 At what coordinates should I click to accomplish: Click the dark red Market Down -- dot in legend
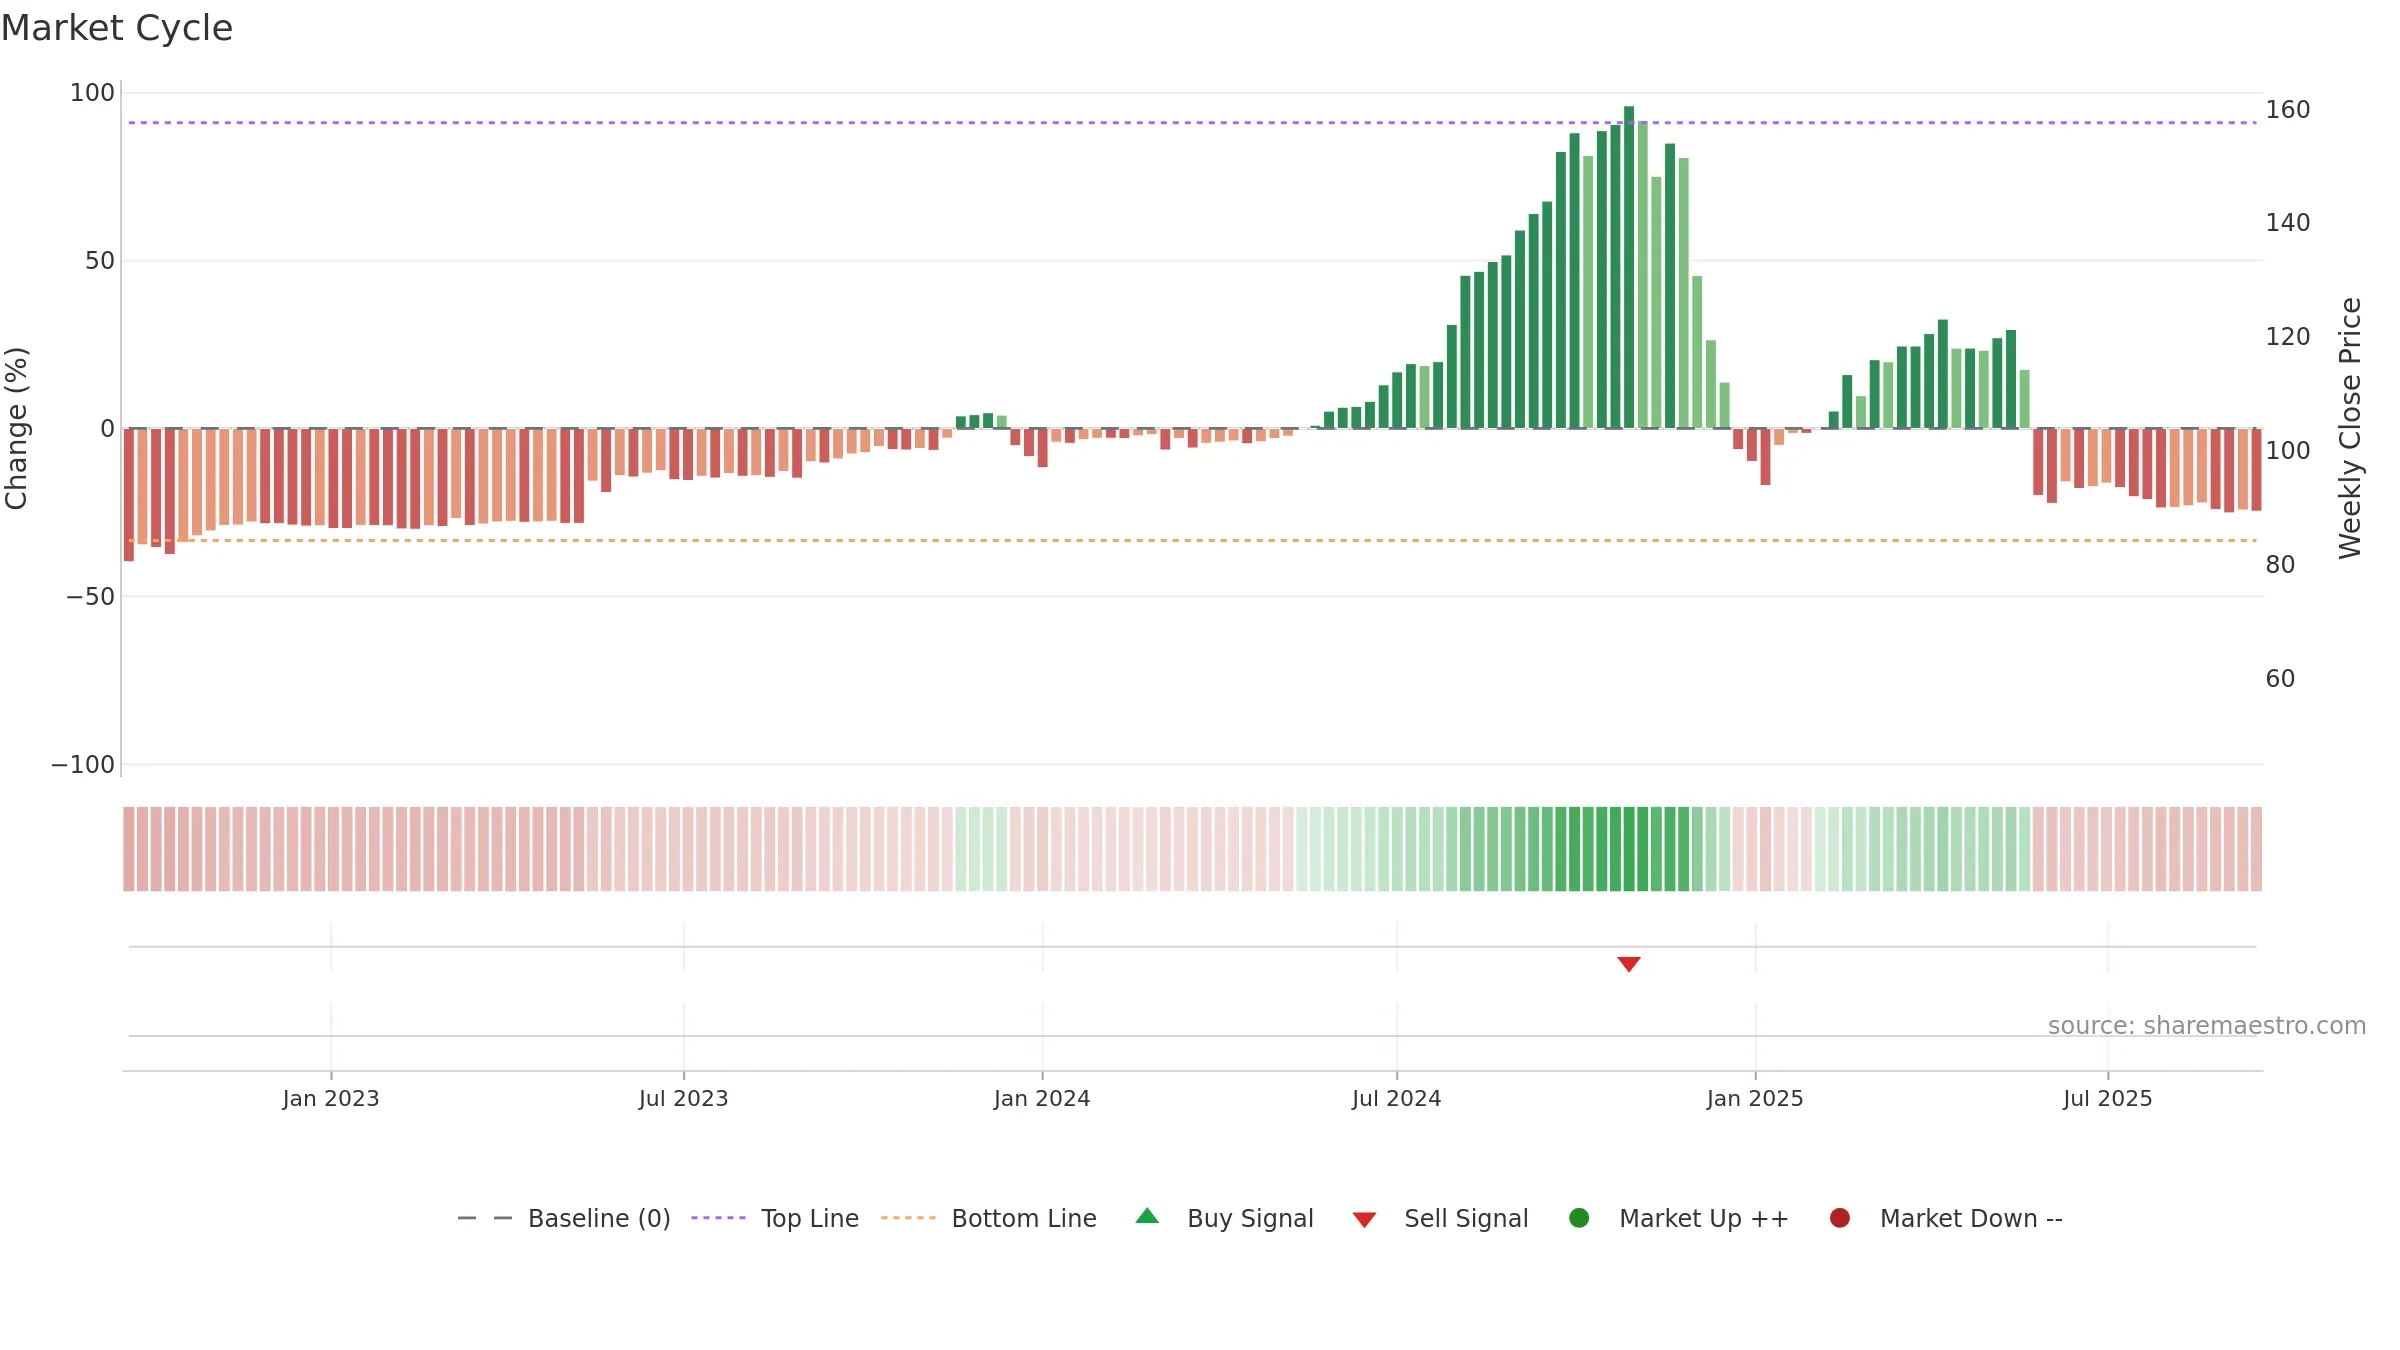(x=1840, y=1217)
